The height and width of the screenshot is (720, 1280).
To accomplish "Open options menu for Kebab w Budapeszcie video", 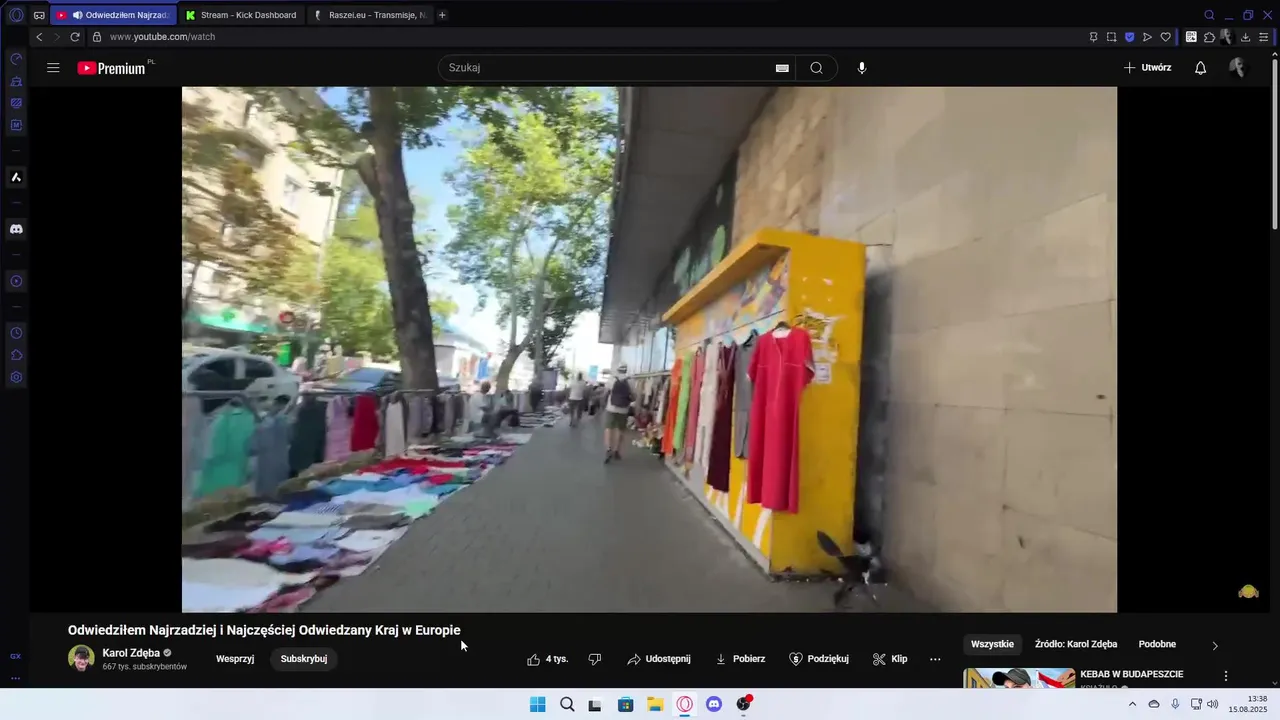I will pos(1226,676).
